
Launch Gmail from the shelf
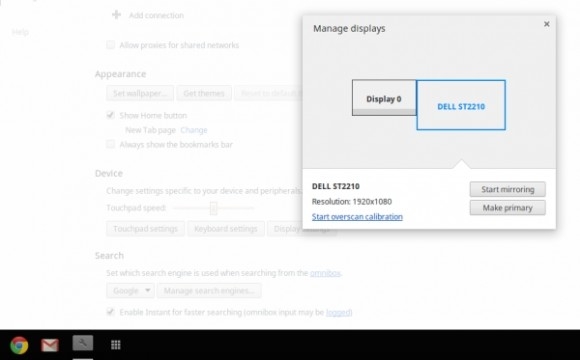pos(50,345)
